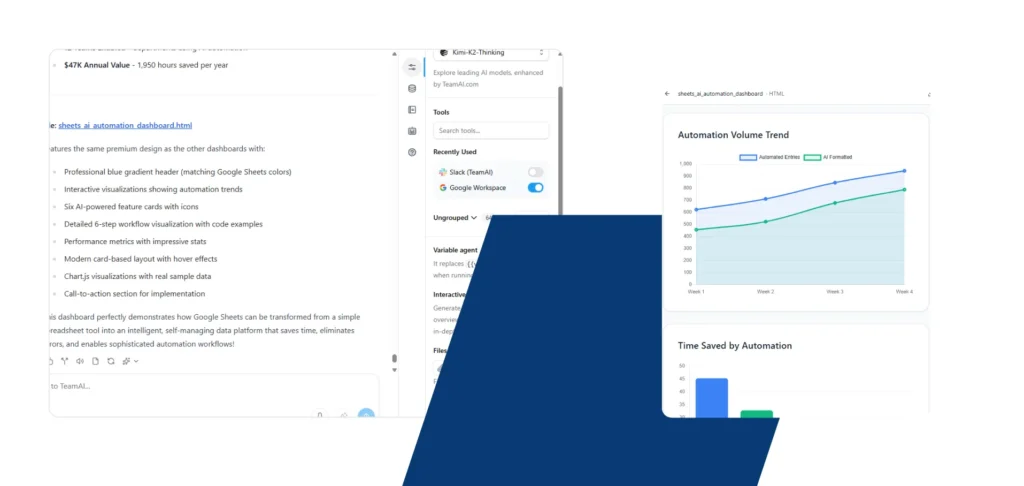1024x486 pixels.
Task: Click the regenerate response icon
Action: click(x=111, y=361)
